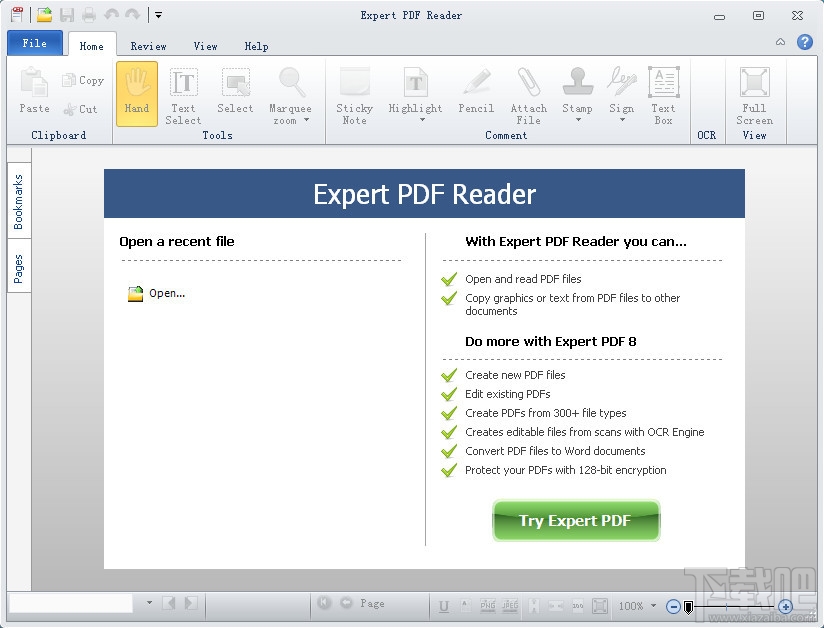Viewport: 824px width, 628px height.
Task: Expand the search field dropdown arrow
Action: 149,603
